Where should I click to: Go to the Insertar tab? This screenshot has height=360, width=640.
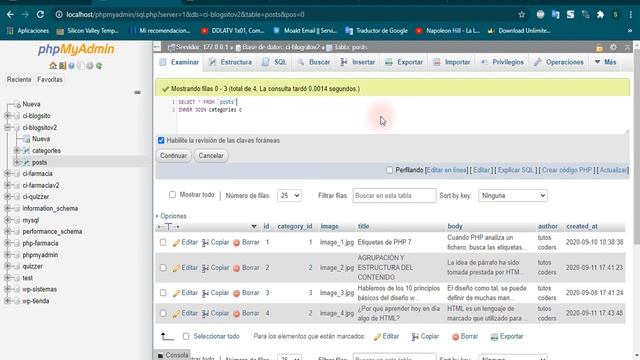pos(358,62)
